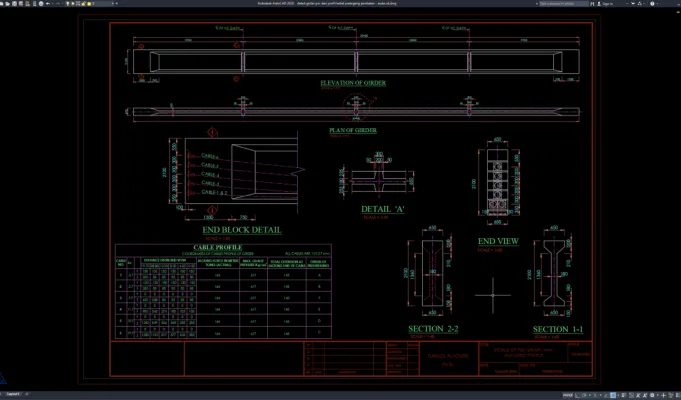Toggle the layer on/off lightbulb icon

[68, 3]
